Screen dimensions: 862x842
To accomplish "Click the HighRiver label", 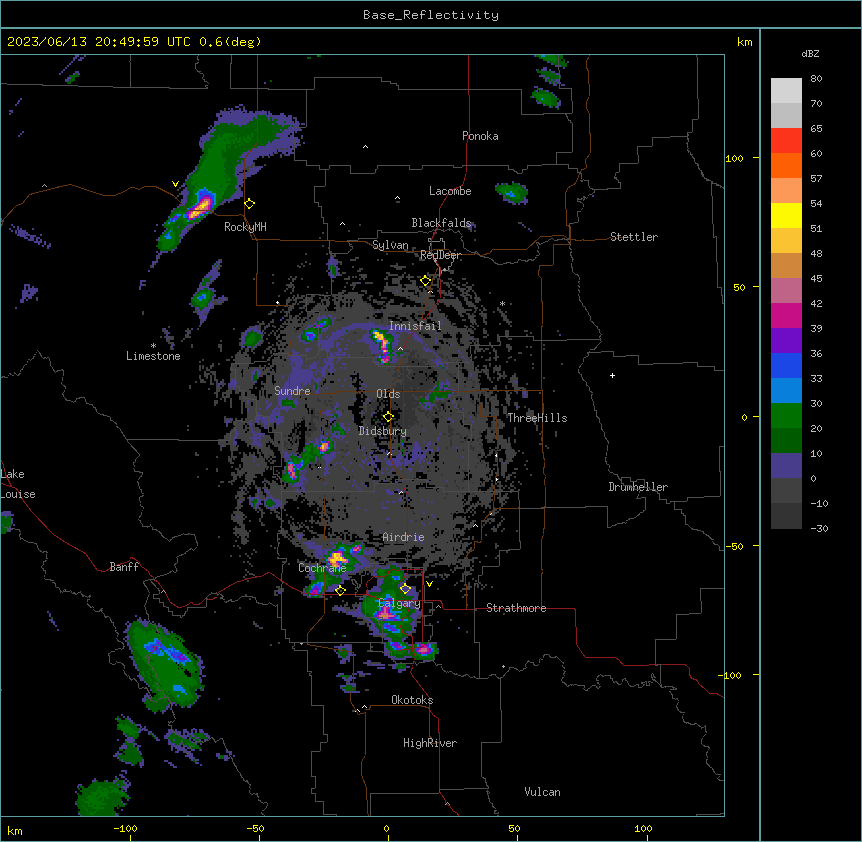I will [x=430, y=743].
